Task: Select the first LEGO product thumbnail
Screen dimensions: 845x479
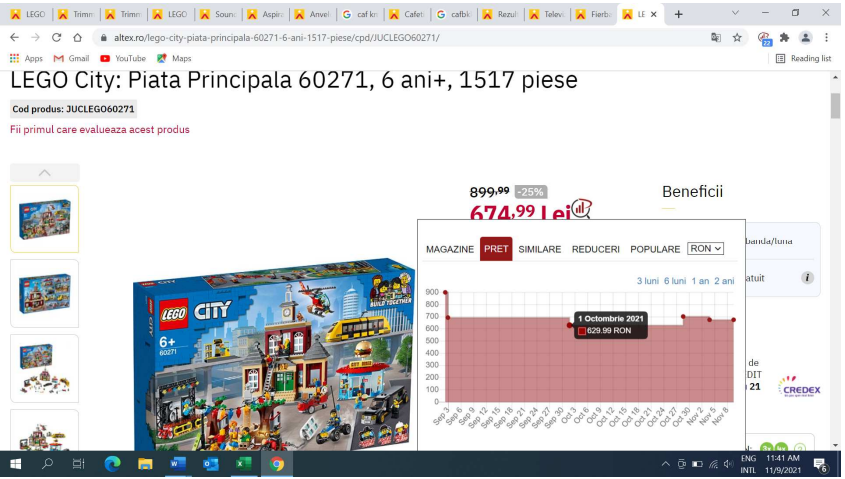Action: click(45, 219)
